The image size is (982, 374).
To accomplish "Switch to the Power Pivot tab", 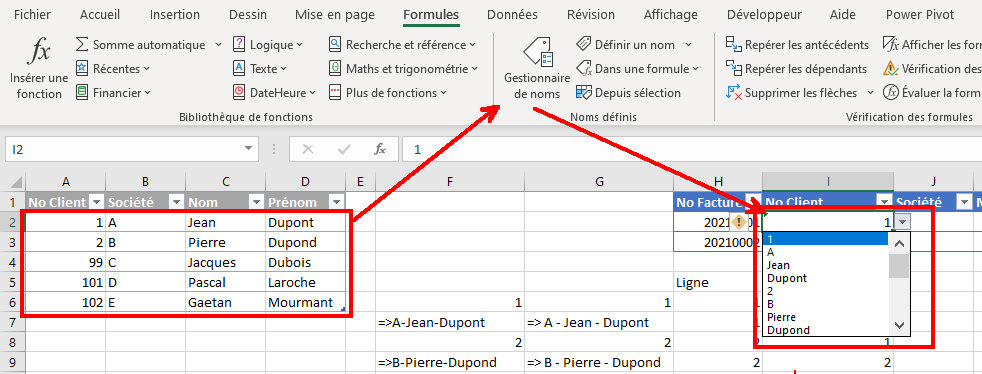I will pos(920,14).
